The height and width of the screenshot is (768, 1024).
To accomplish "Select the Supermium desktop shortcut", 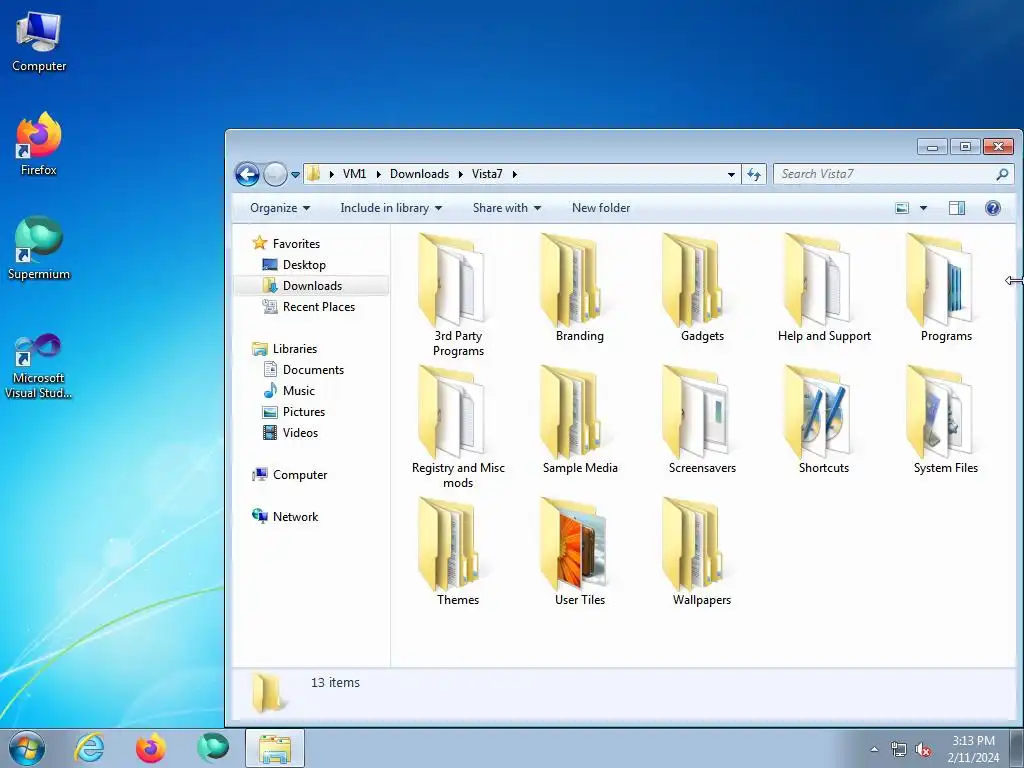I will pos(39,248).
